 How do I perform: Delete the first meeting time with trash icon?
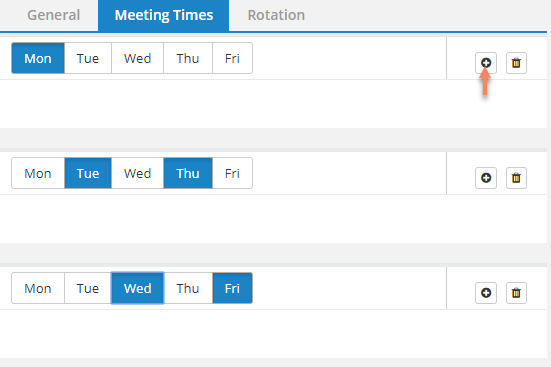point(516,63)
